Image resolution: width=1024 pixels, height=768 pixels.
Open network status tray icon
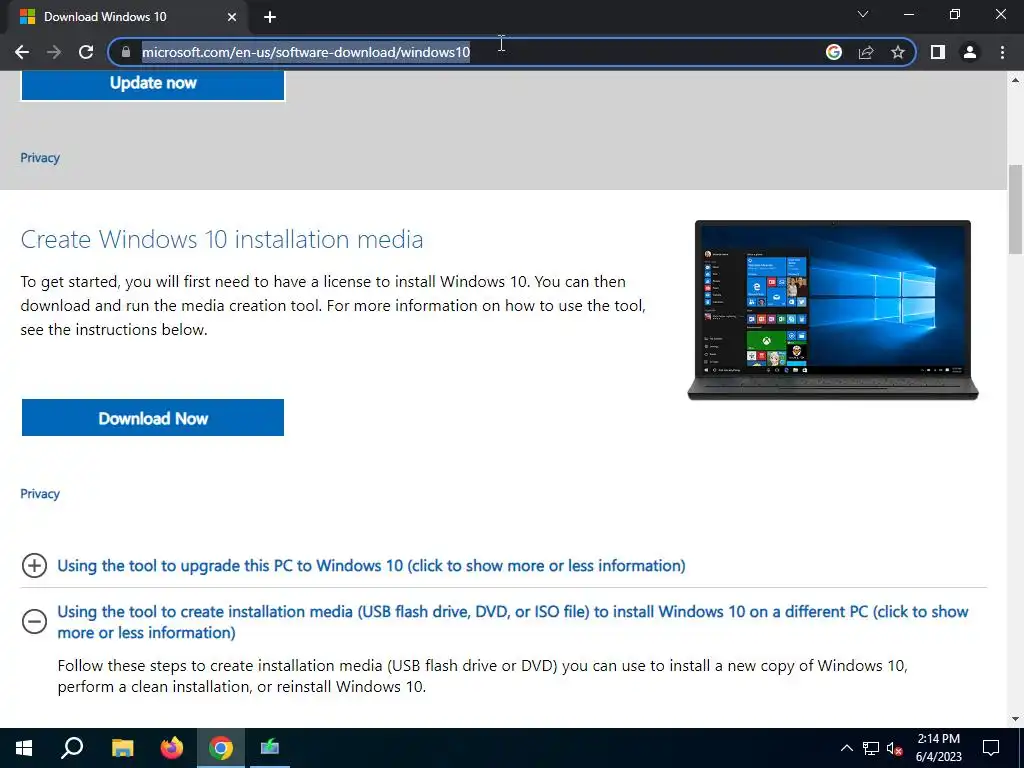(x=871, y=748)
